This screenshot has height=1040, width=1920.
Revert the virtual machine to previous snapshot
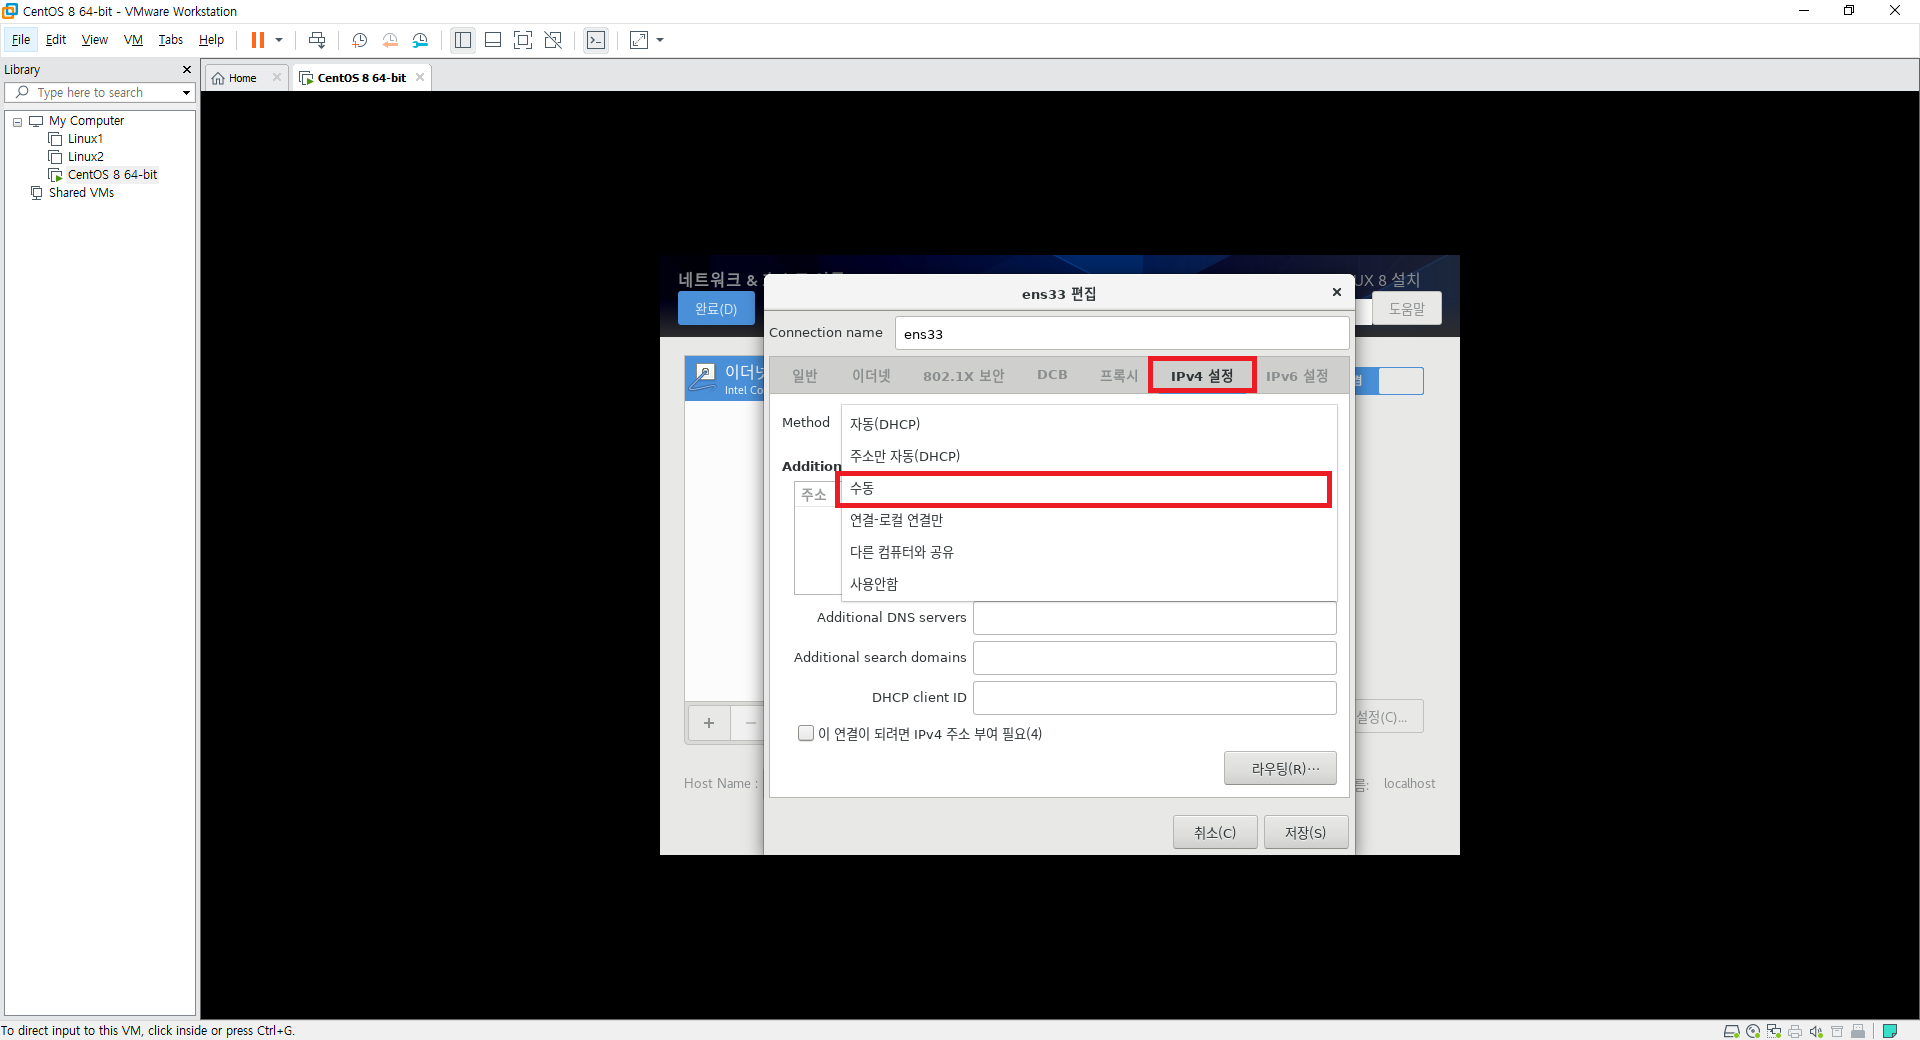coord(390,40)
